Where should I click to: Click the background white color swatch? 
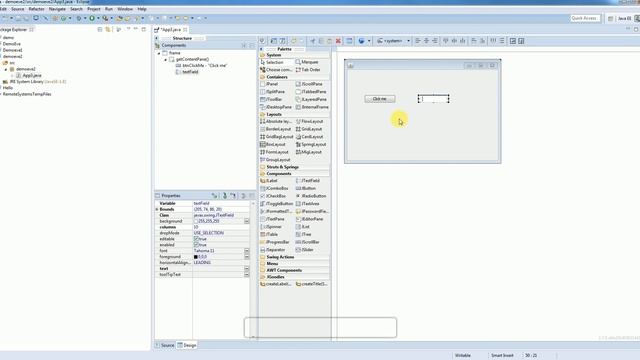coord(196,221)
